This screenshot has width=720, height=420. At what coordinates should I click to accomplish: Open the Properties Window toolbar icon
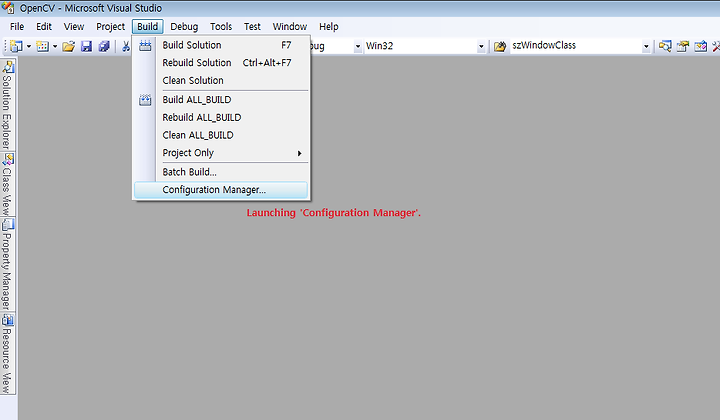683,46
